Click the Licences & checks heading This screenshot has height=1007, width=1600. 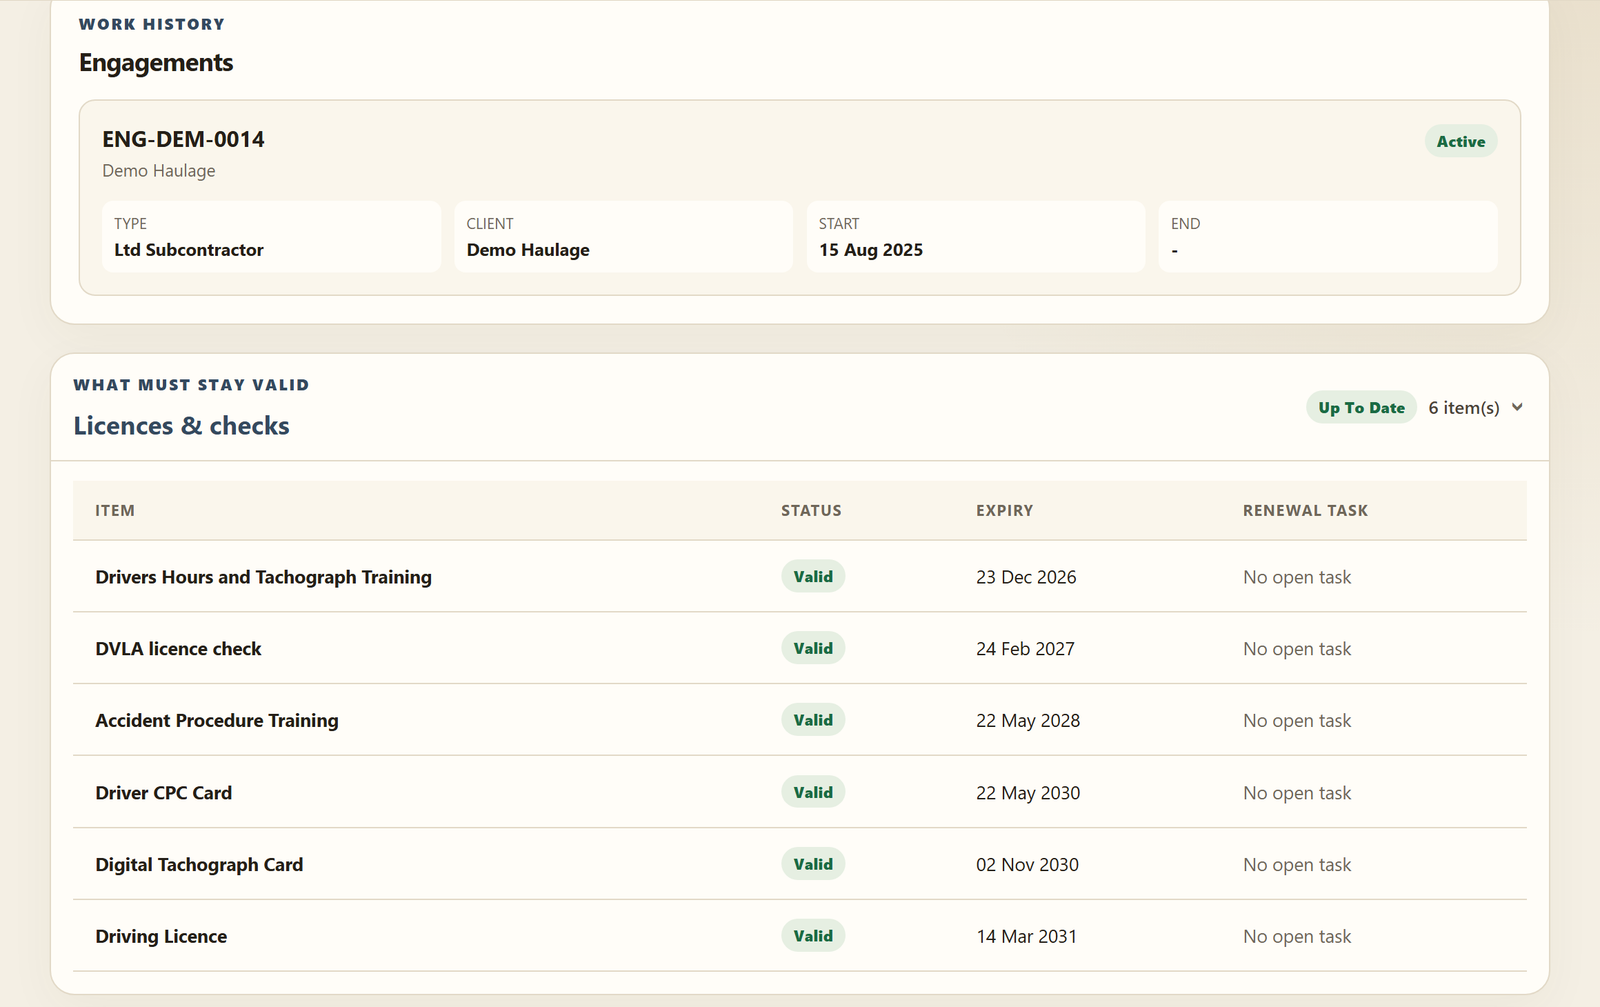pyautogui.click(x=181, y=426)
